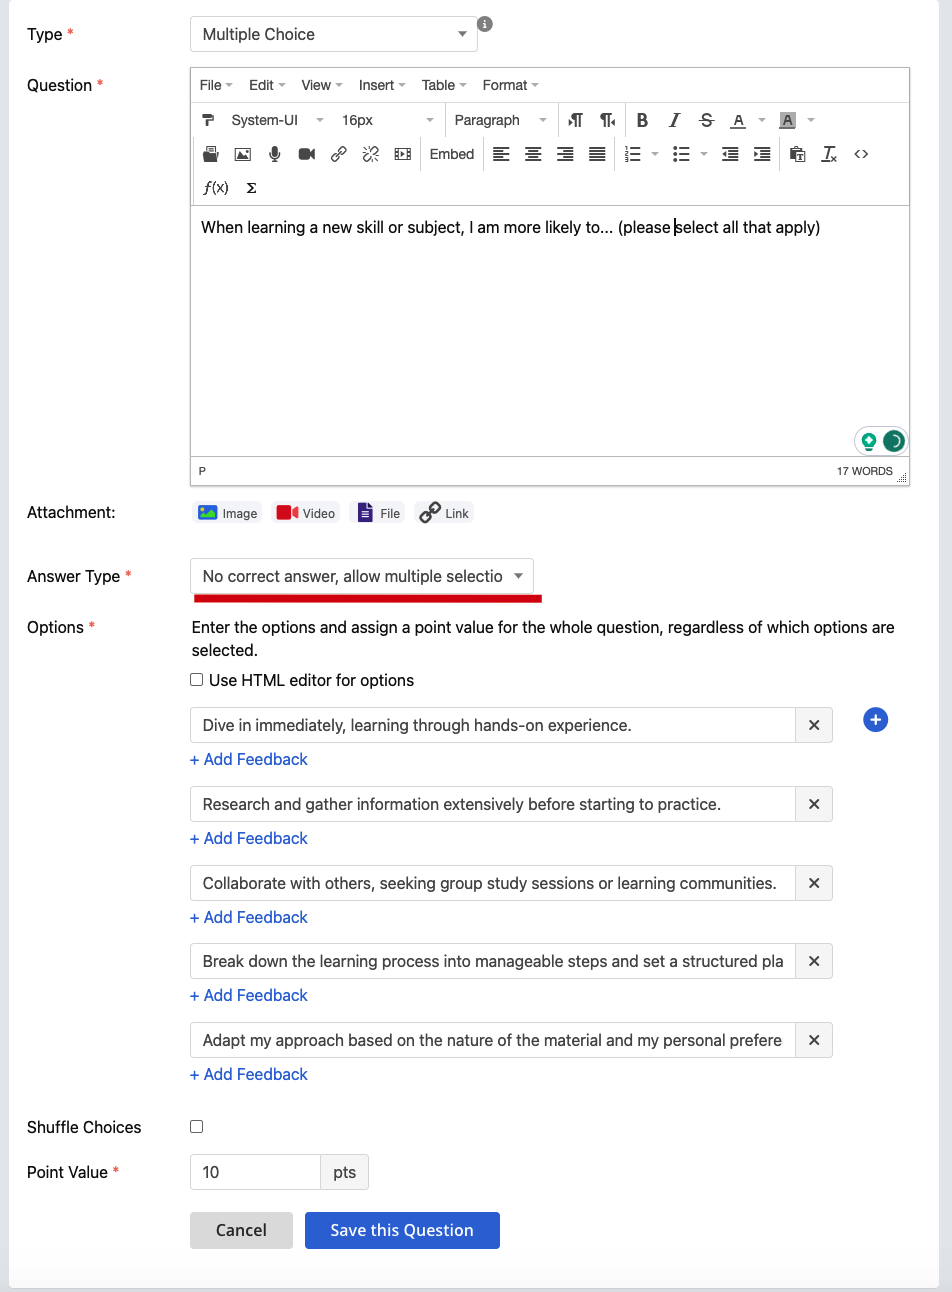Add Feedback for the first option
952x1292 pixels.
pos(249,759)
